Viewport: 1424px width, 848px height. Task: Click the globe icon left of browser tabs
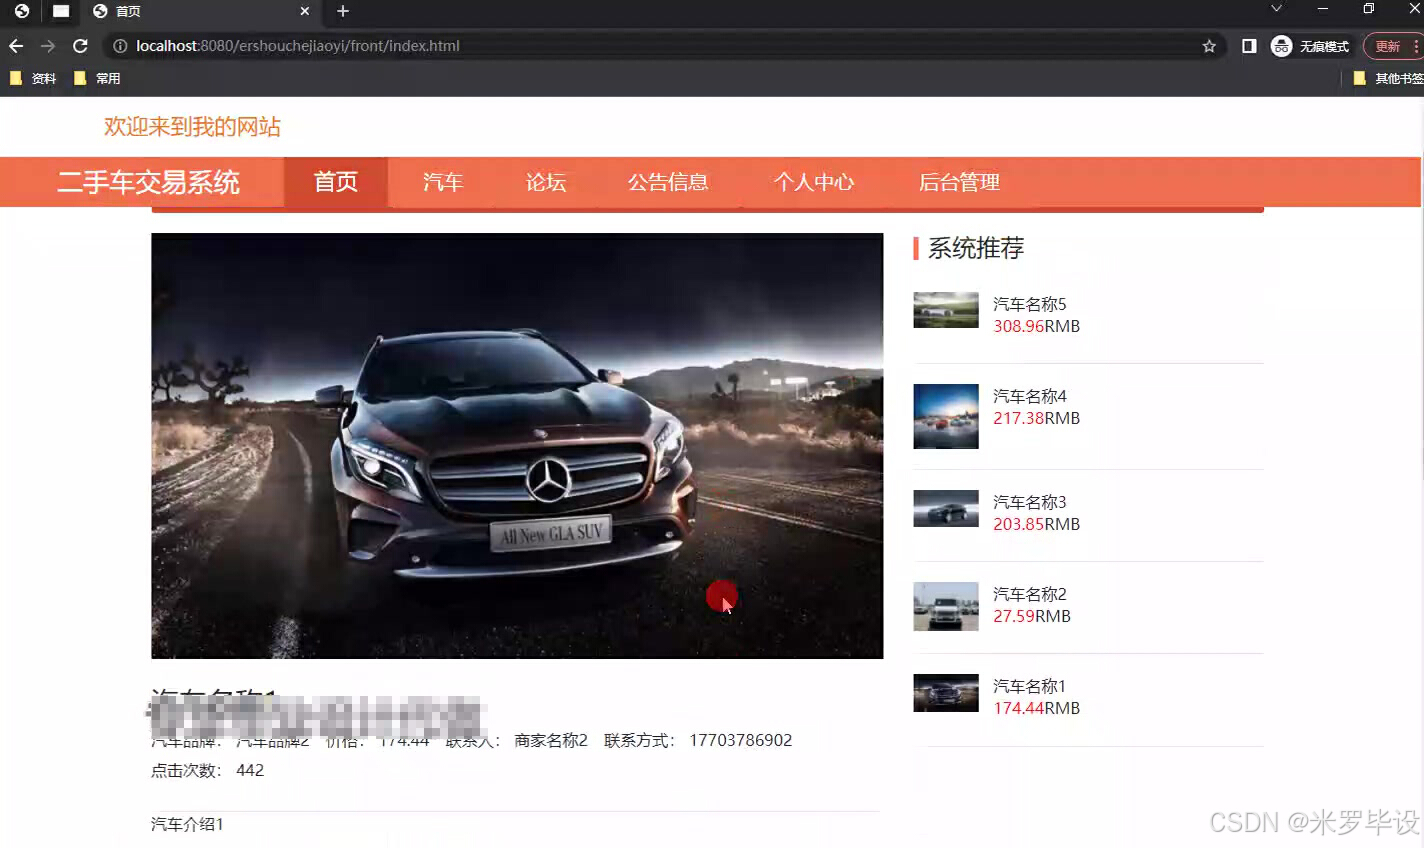22,11
